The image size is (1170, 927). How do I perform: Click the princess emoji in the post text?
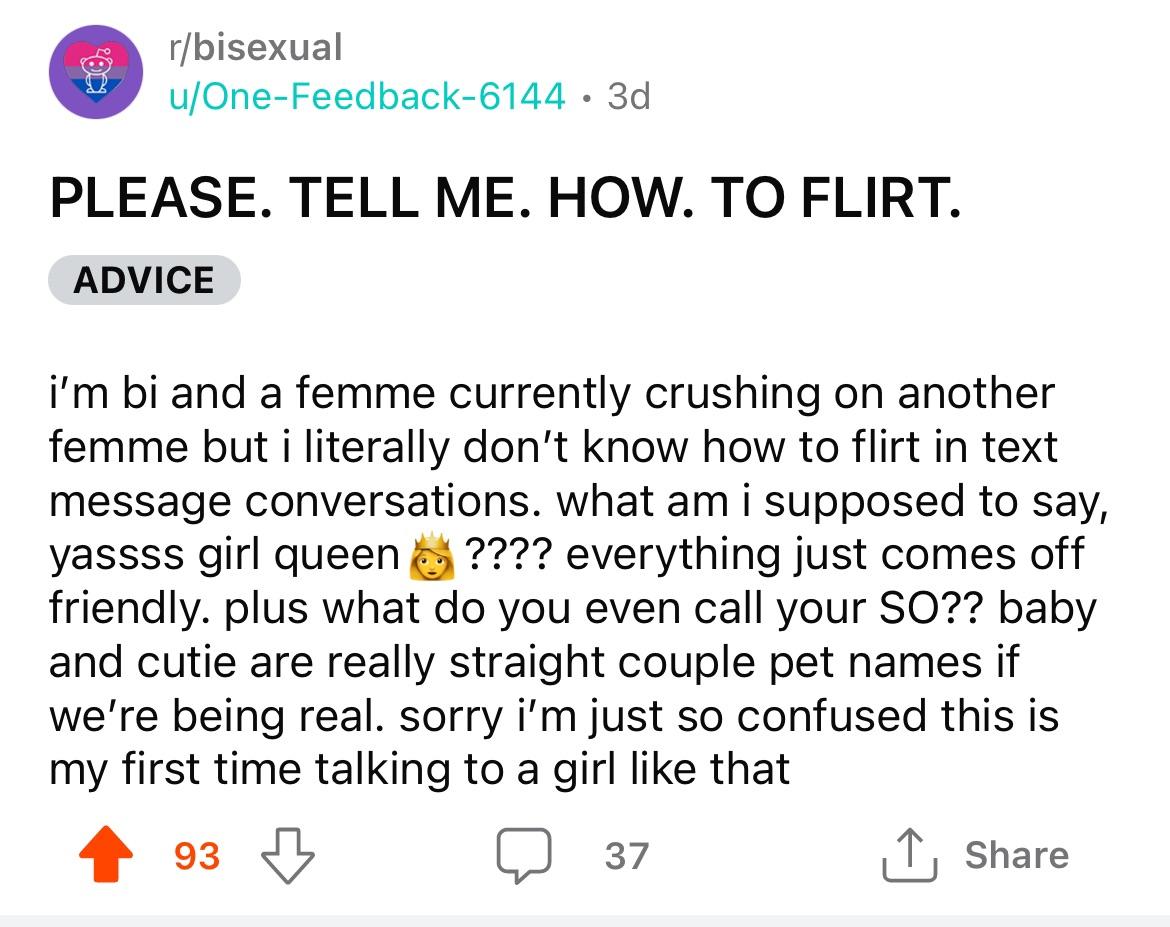point(426,554)
